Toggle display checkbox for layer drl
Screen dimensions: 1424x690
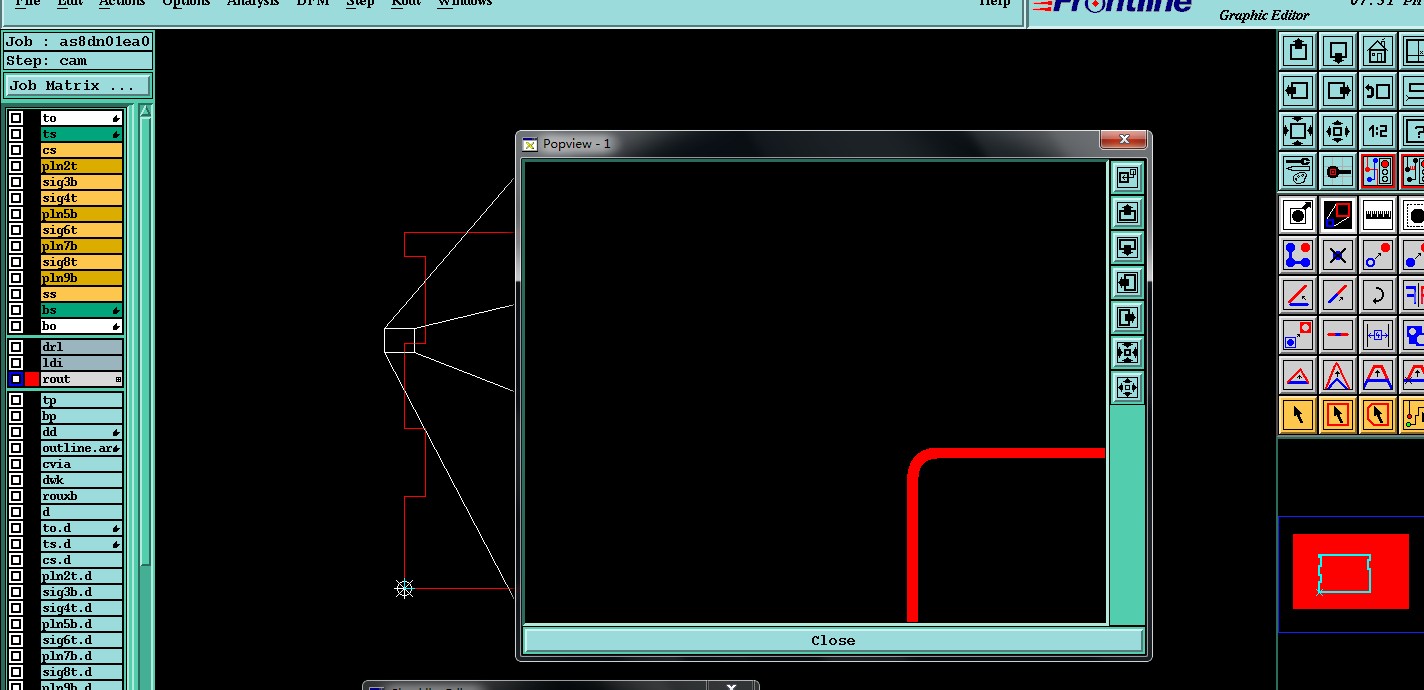point(16,347)
